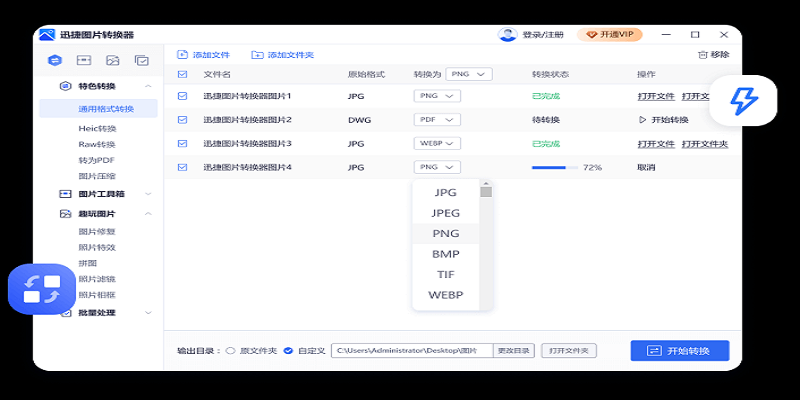Switch to the fun picture icon in sidebar top row

(x=112, y=60)
